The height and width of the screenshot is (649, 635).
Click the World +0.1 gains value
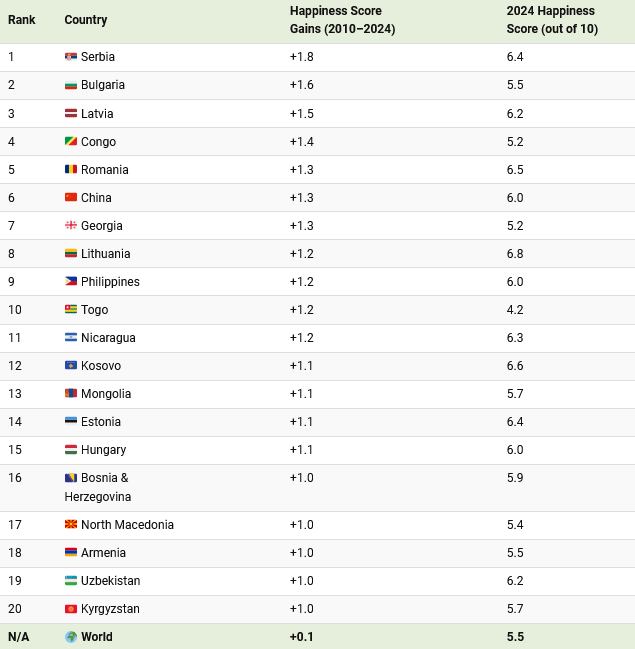point(301,637)
